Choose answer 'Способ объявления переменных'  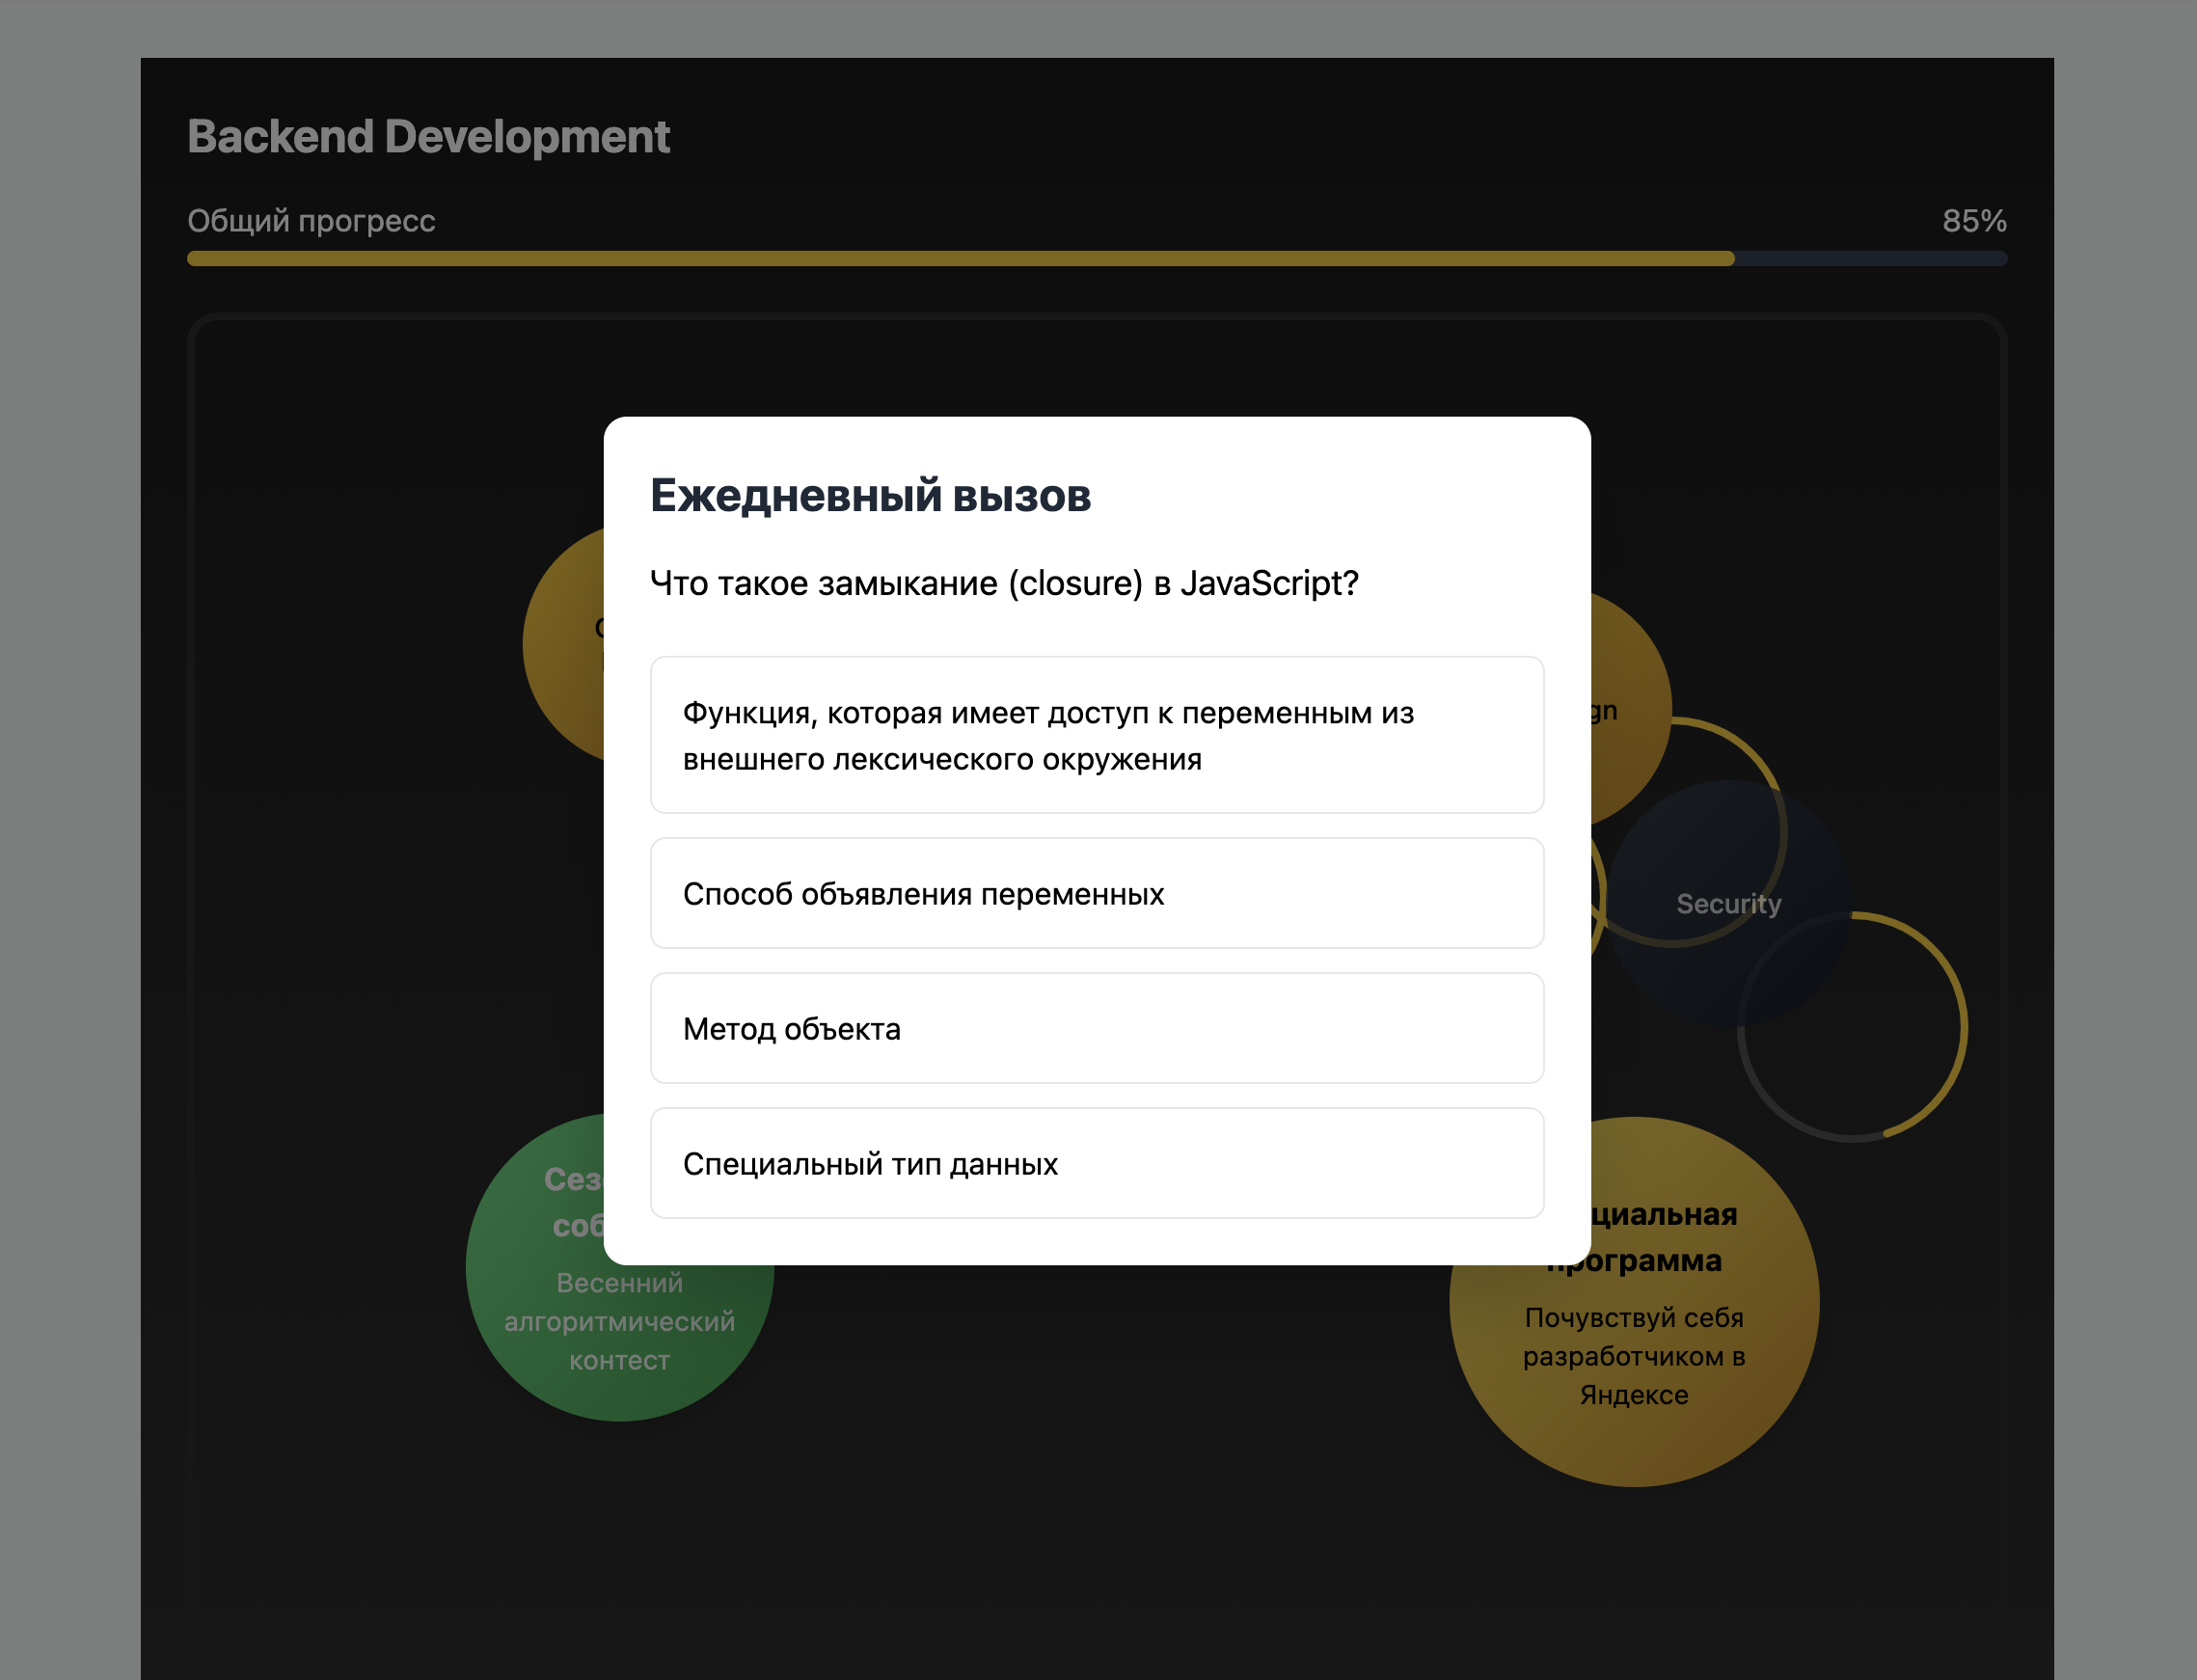(1096, 893)
